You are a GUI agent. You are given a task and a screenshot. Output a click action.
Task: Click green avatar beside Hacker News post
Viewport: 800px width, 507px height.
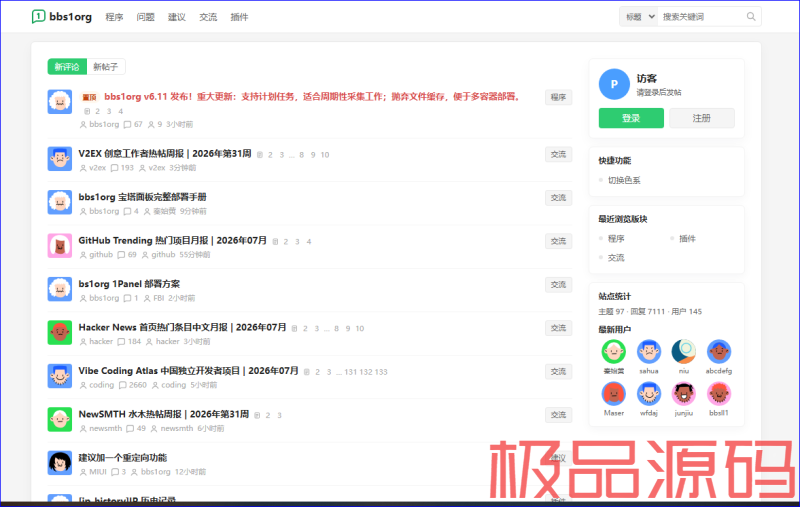click(60, 332)
